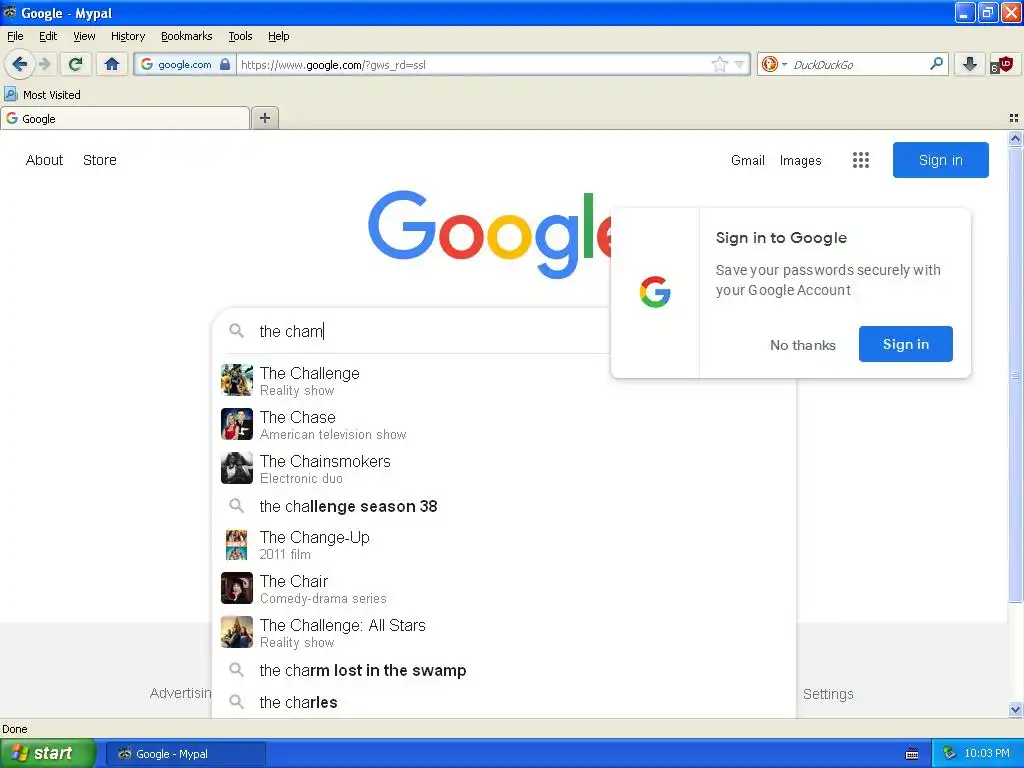
Task: Click the taskbar clock 10:03 PM
Action: (x=986, y=753)
